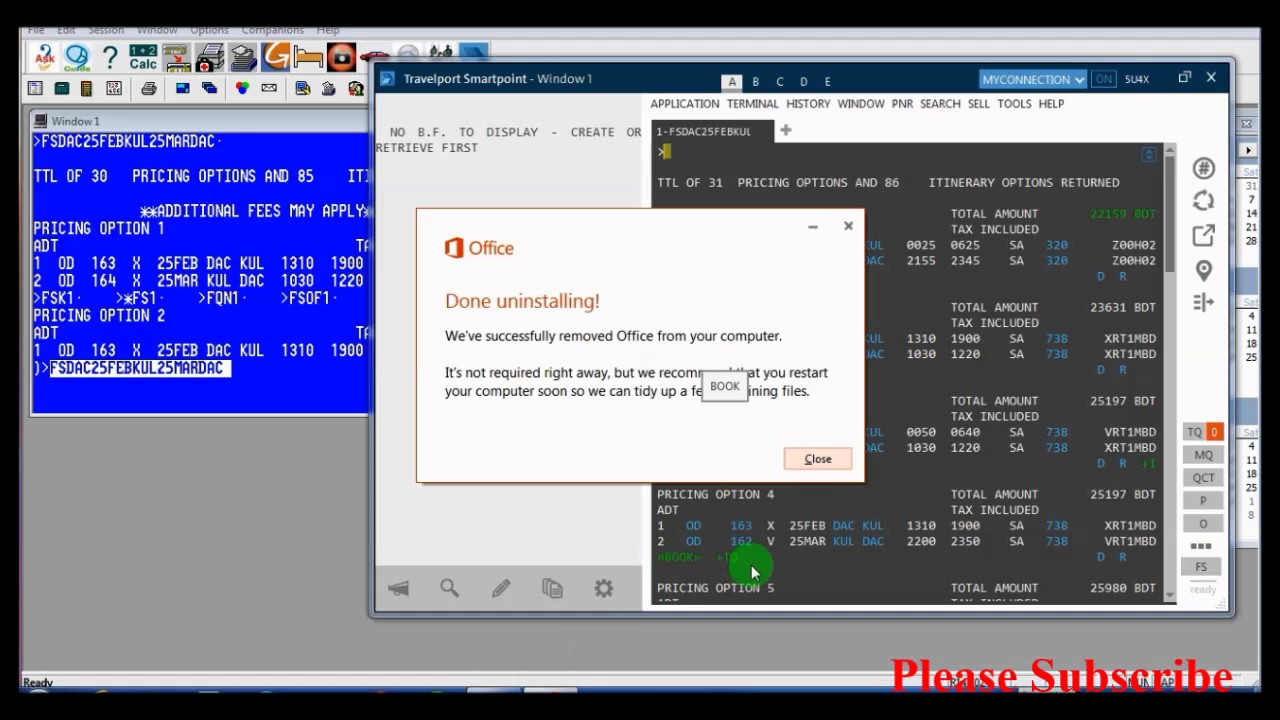The height and width of the screenshot is (720, 1280).
Task: Open the Ask help icon in Galileo toolbar
Action: pos(43,57)
